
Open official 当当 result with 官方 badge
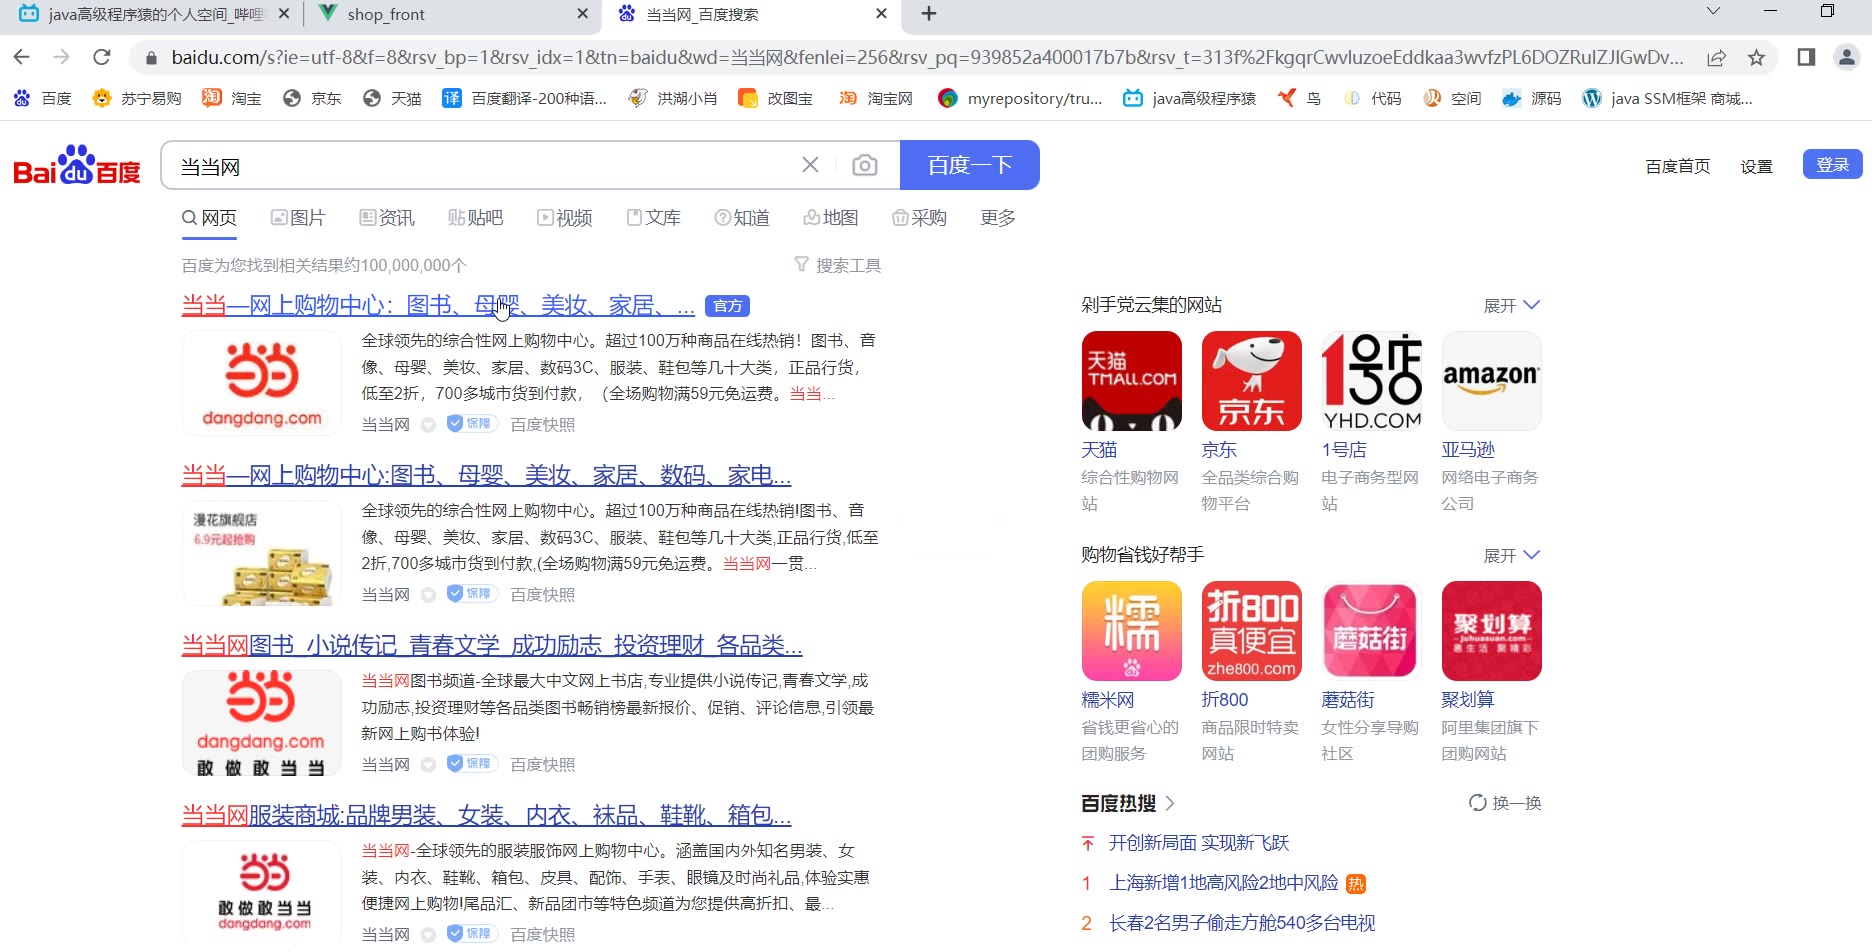(x=438, y=305)
